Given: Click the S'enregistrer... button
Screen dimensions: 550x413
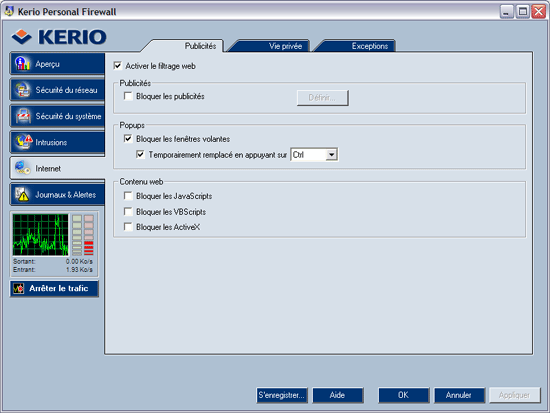Looking at the screenshot, I should (282, 395).
